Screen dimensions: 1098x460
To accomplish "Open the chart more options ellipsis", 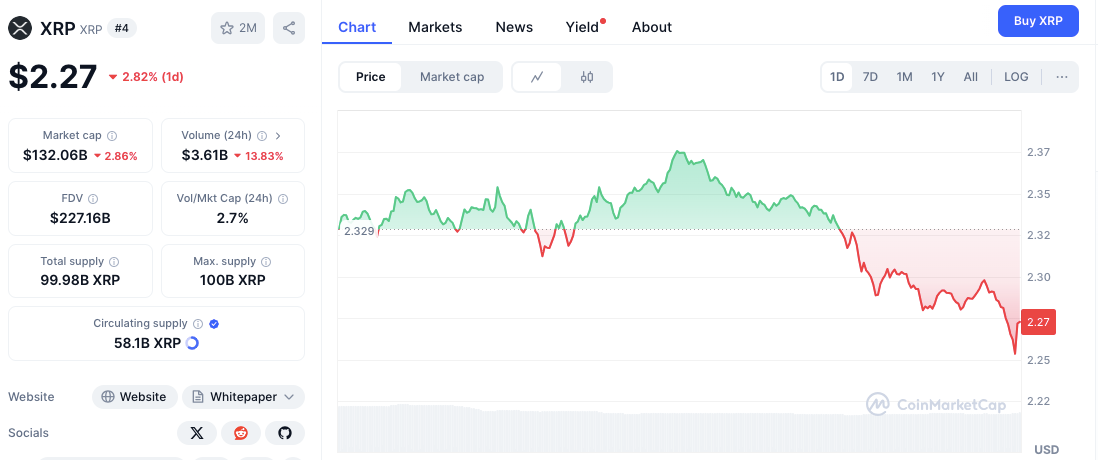I will point(1062,77).
